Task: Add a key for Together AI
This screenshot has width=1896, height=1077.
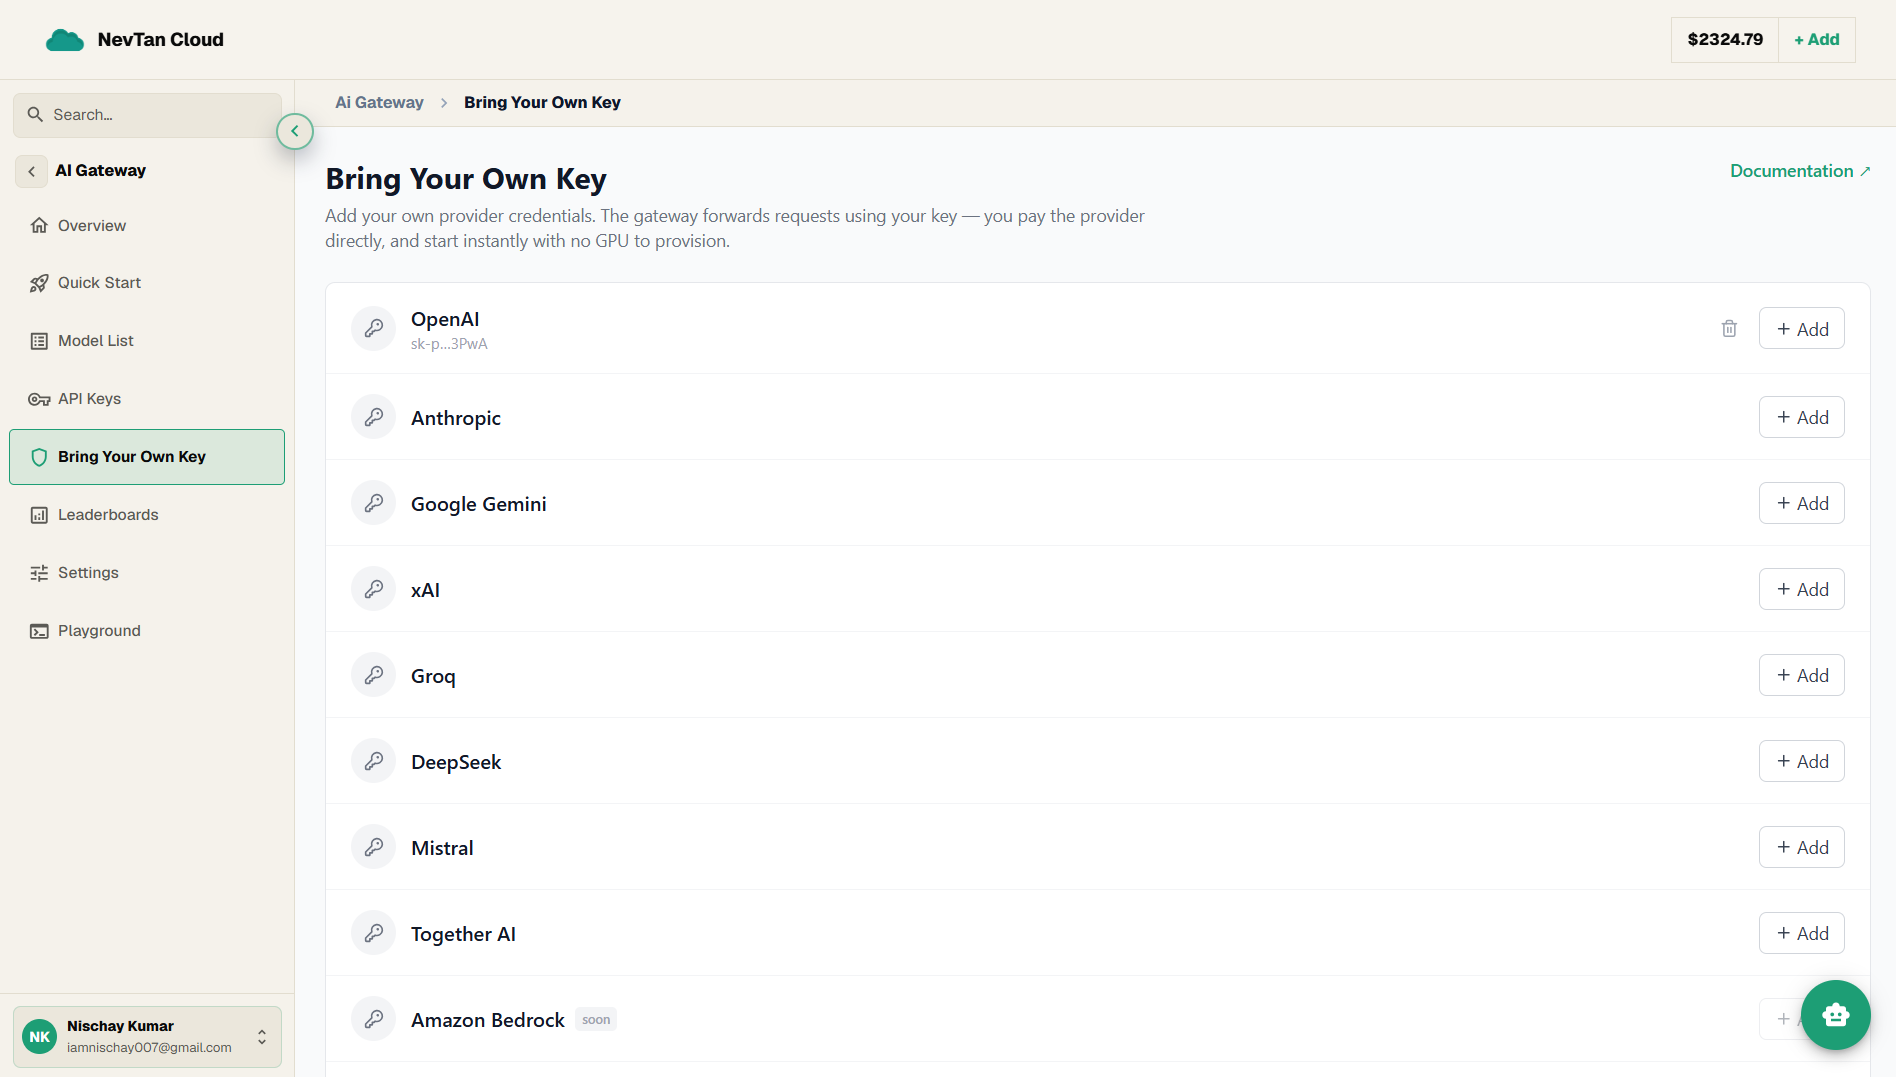Action: 1802,933
